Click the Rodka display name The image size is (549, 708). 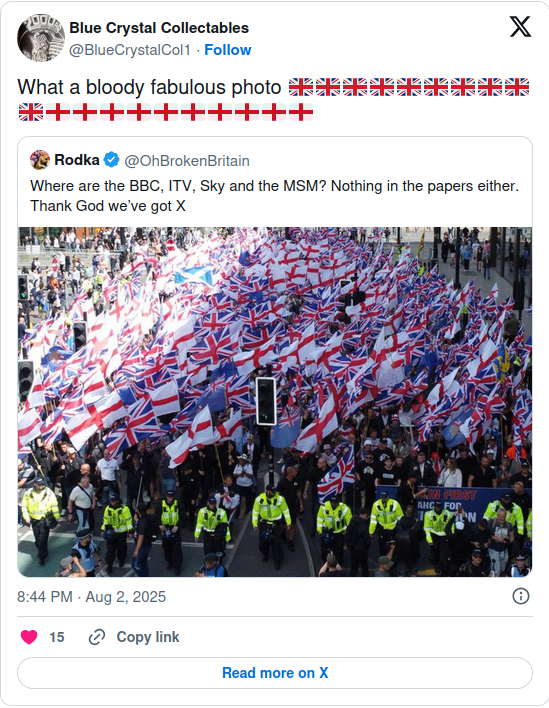(77, 160)
